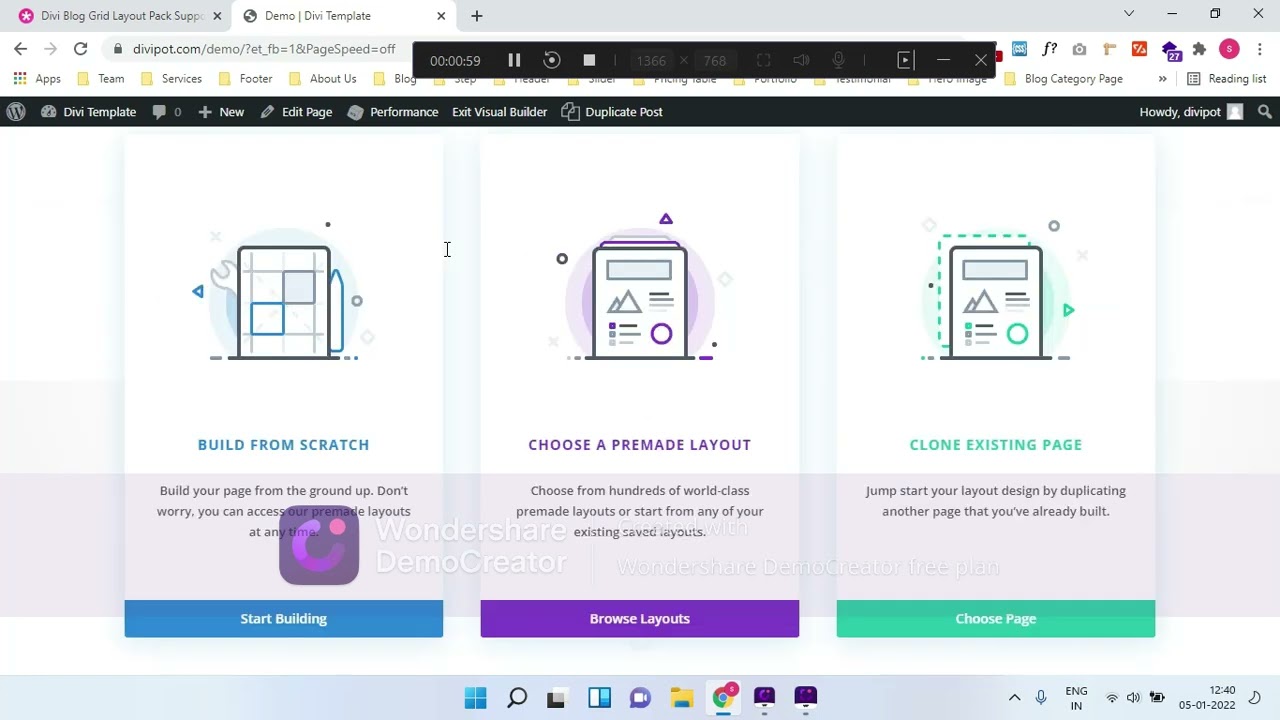This screenshot has height=720, width=1280.
Task: Open the comments bubble showing 0
Action: 167,112
